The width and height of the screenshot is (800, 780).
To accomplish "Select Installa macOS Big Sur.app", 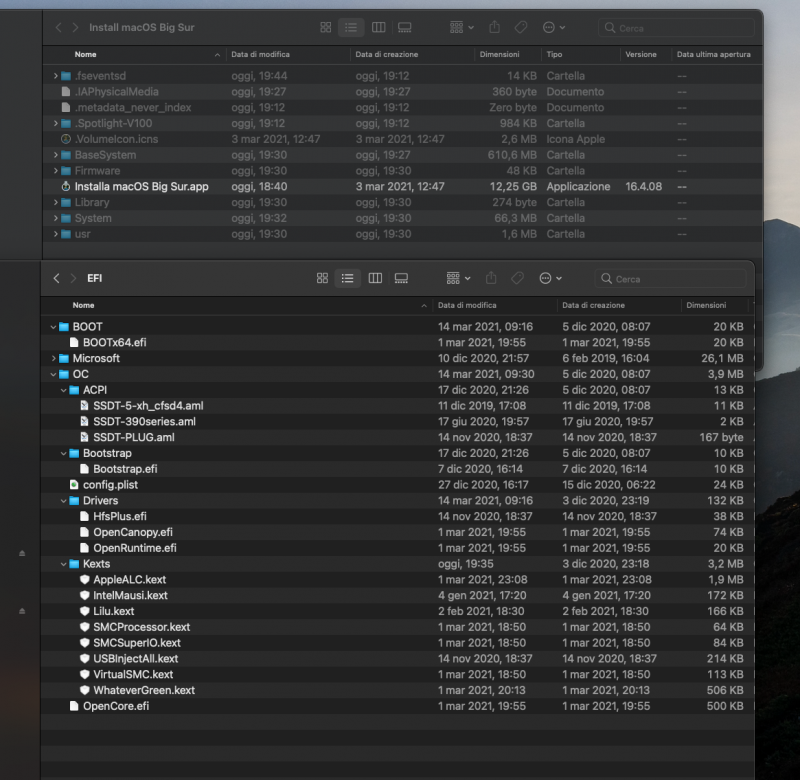I will [x=141, y=187].
